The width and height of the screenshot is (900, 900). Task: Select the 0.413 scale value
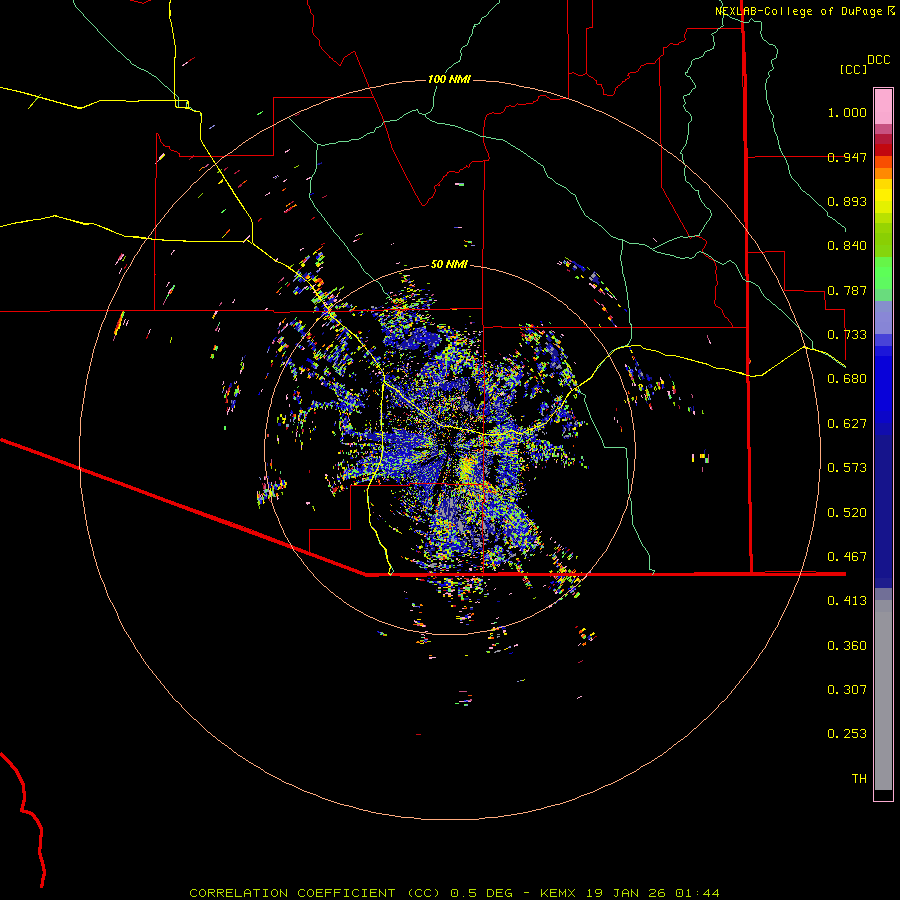coord(847,601)
